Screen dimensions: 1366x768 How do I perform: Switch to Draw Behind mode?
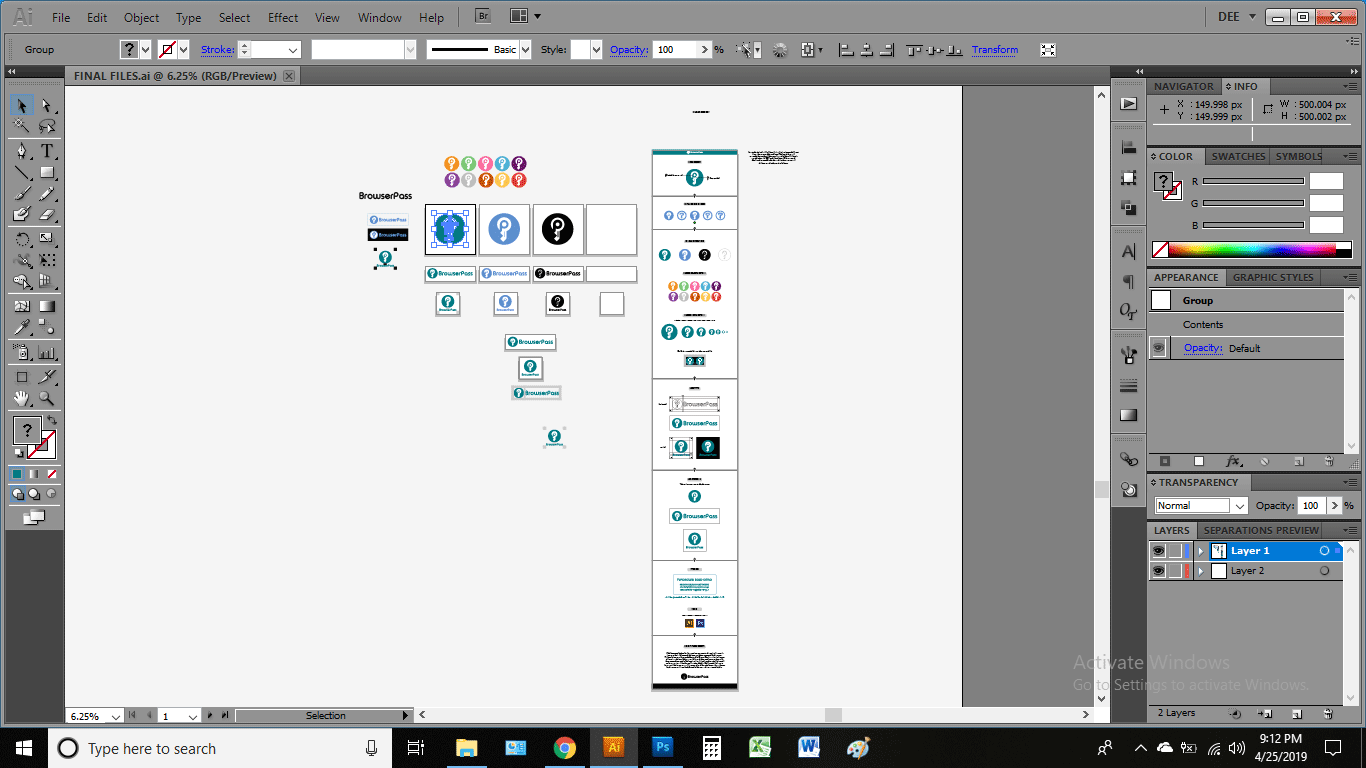tap(34, 494)
